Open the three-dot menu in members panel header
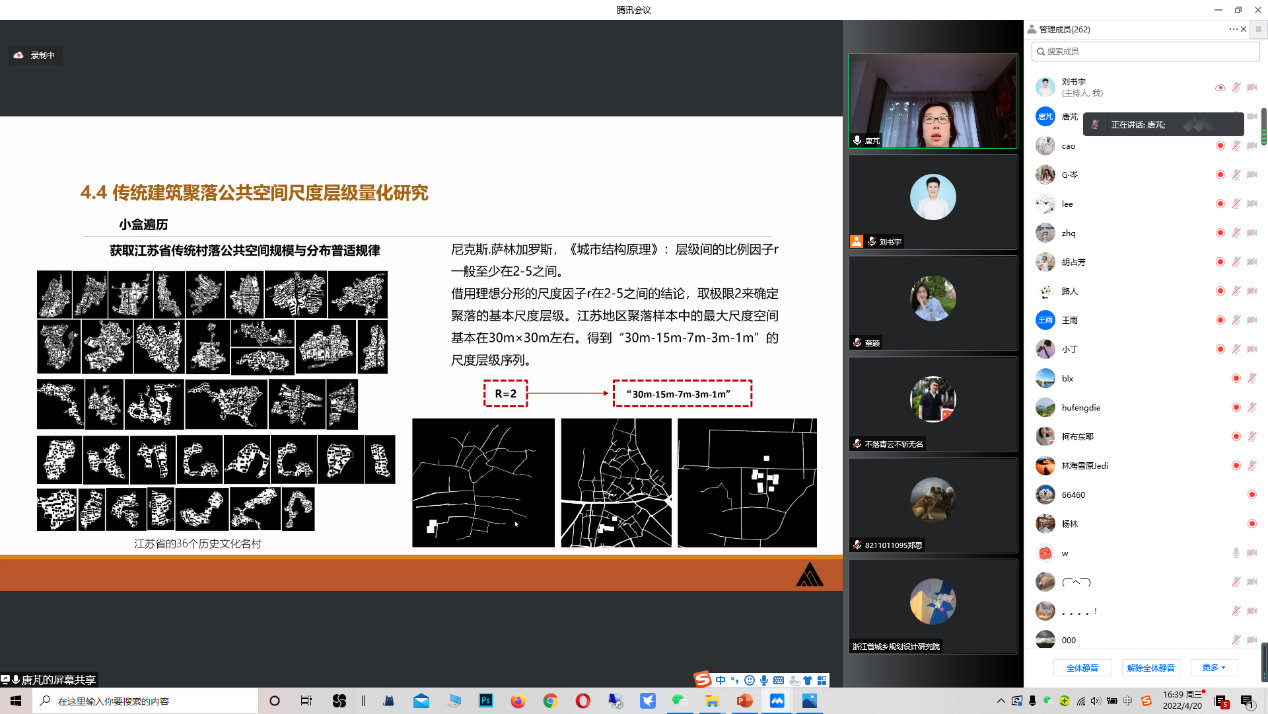1268x714 pixels. [x=1234, y=30]
